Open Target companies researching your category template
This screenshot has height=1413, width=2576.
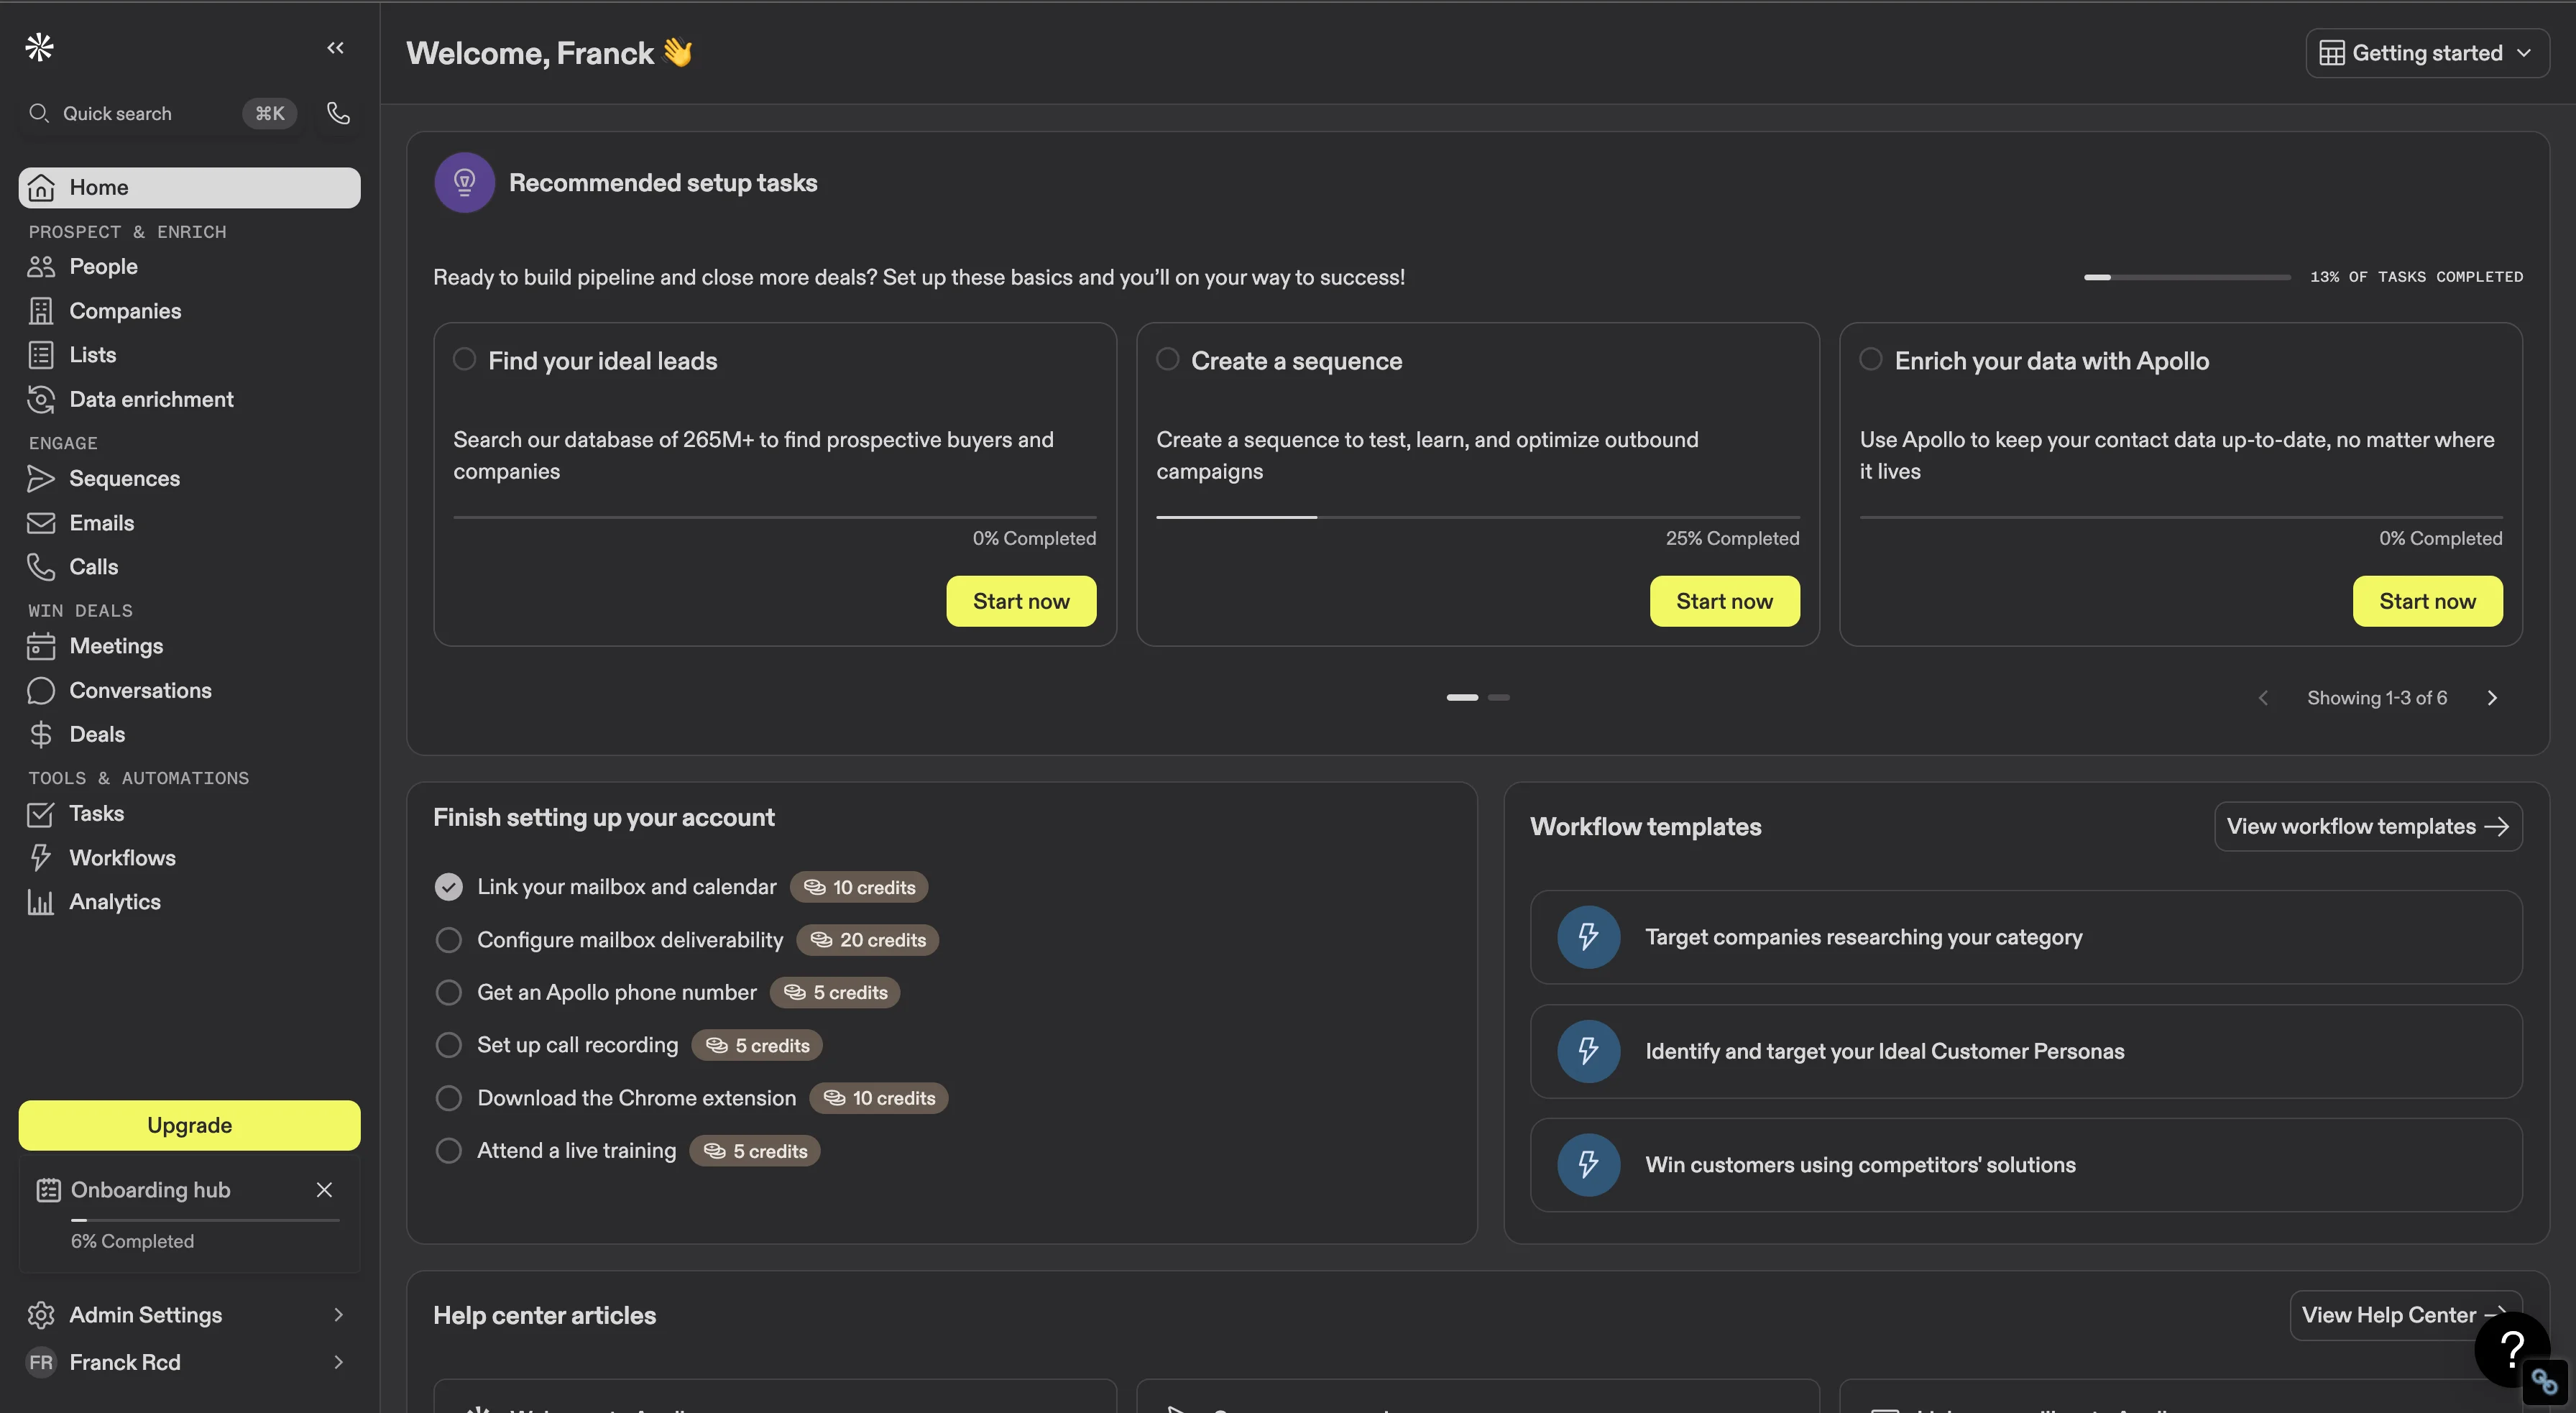point(2026,937)
